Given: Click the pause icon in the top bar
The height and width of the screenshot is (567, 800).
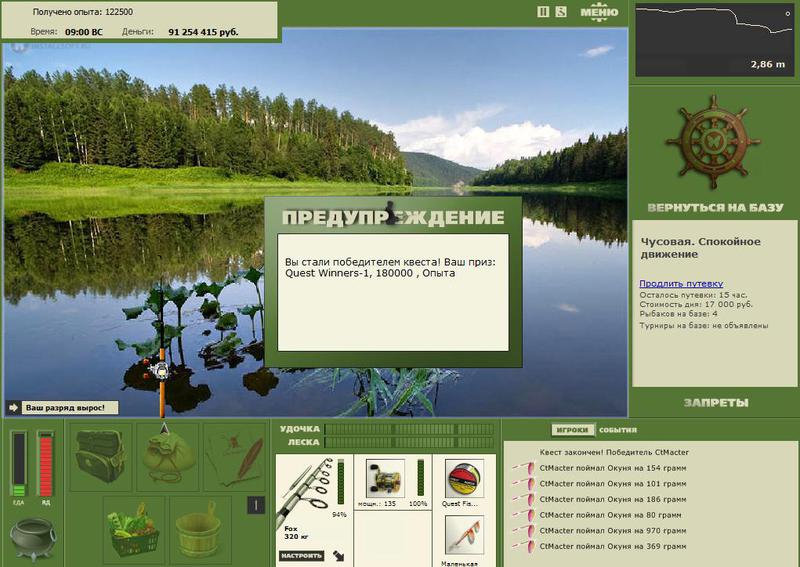Looking at the screenshot, I should point(543,12).
